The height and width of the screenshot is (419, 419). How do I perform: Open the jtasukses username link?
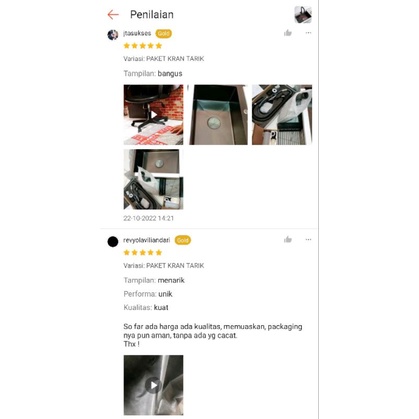click(137, 33)
